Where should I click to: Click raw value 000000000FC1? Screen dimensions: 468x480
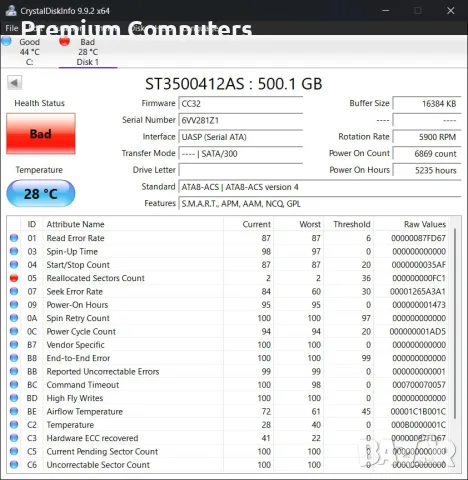pos(419,278)
